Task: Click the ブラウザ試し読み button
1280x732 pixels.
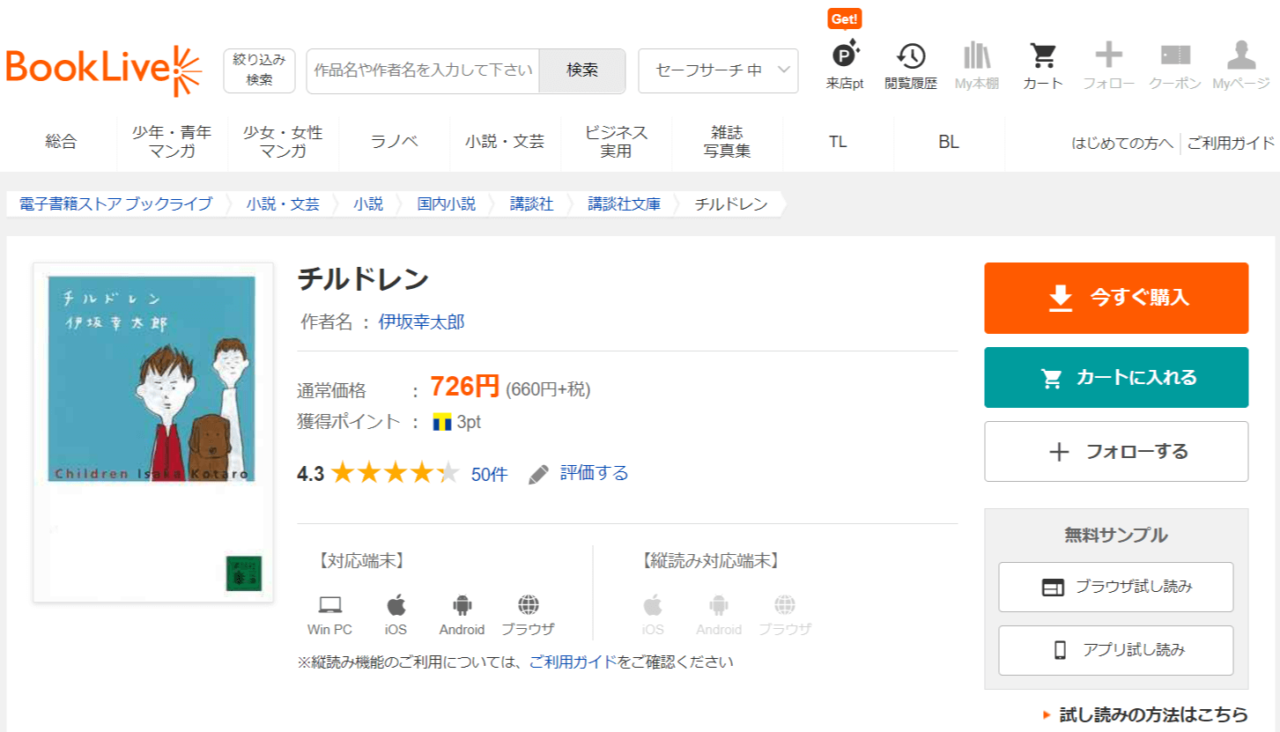Action: [1116, 587]
